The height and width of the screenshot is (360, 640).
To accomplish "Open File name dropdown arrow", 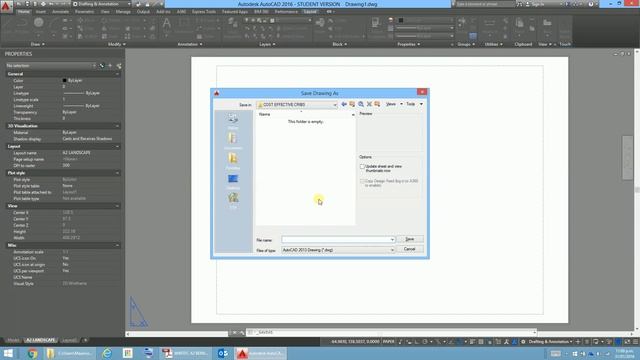I will [392, 240].
